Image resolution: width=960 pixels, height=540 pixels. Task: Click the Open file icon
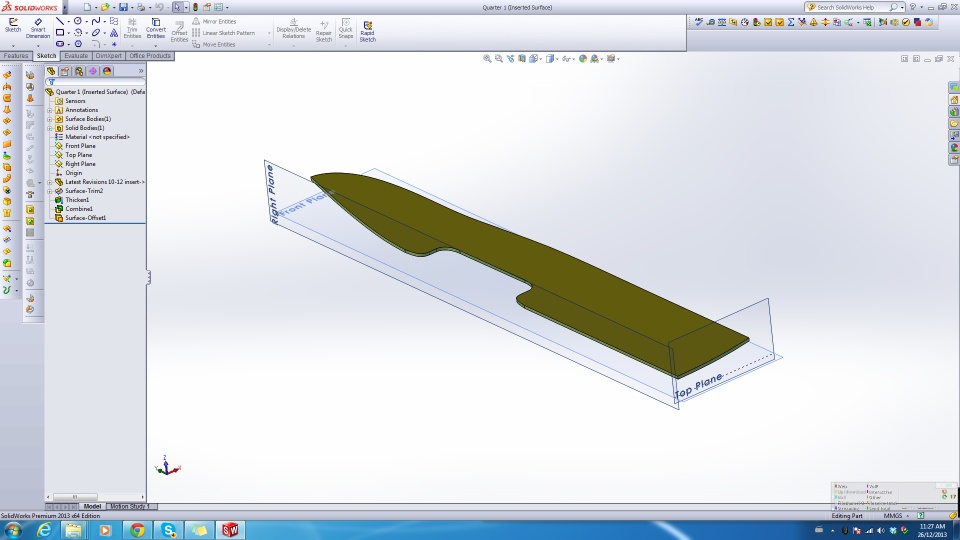105,7
